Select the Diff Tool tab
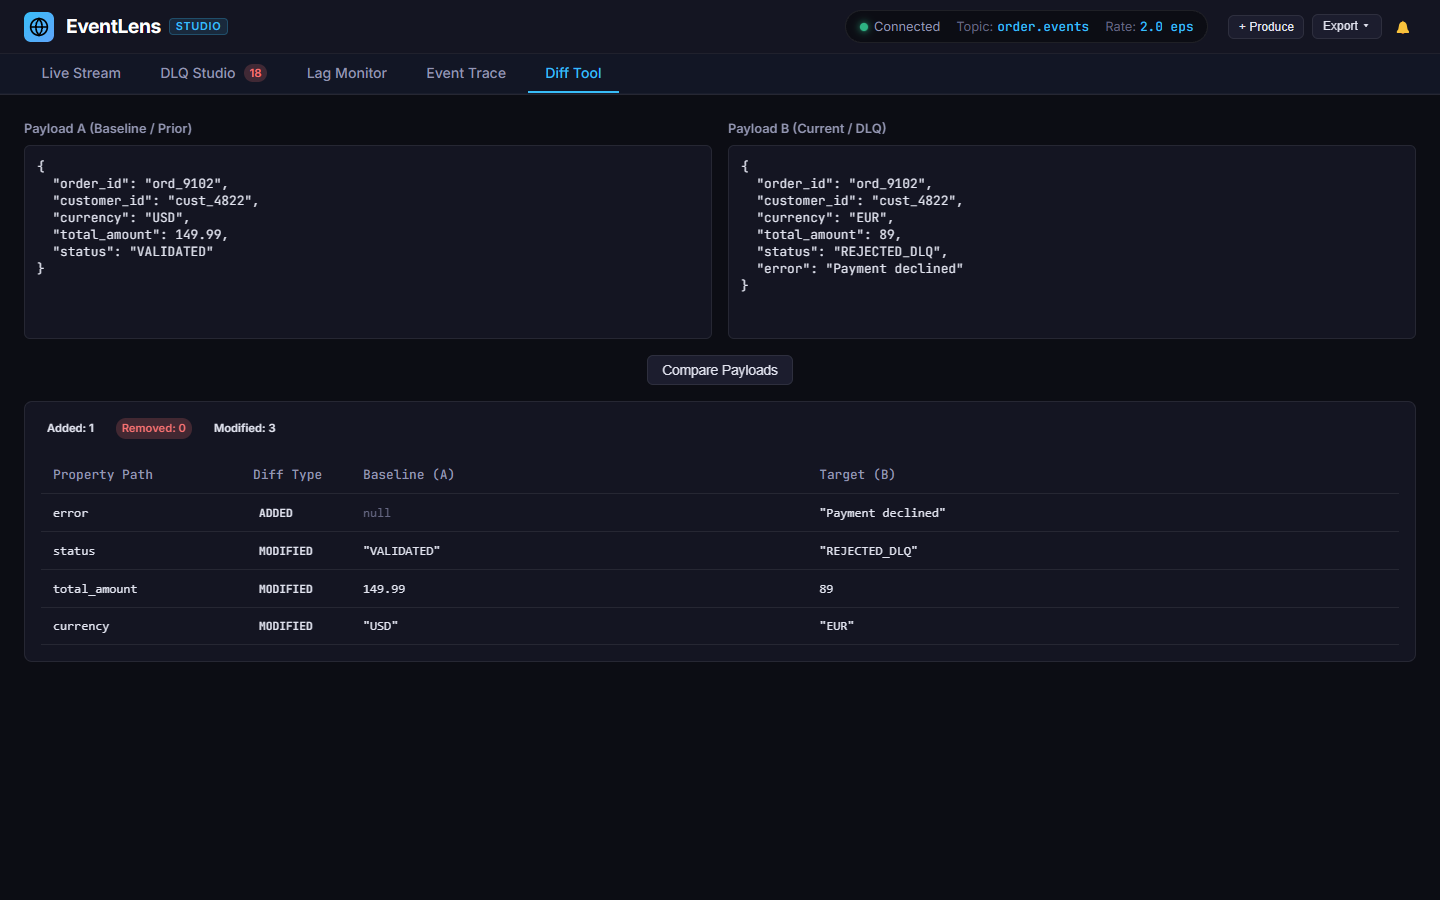1440x900 pixels. tap(573, 73)
